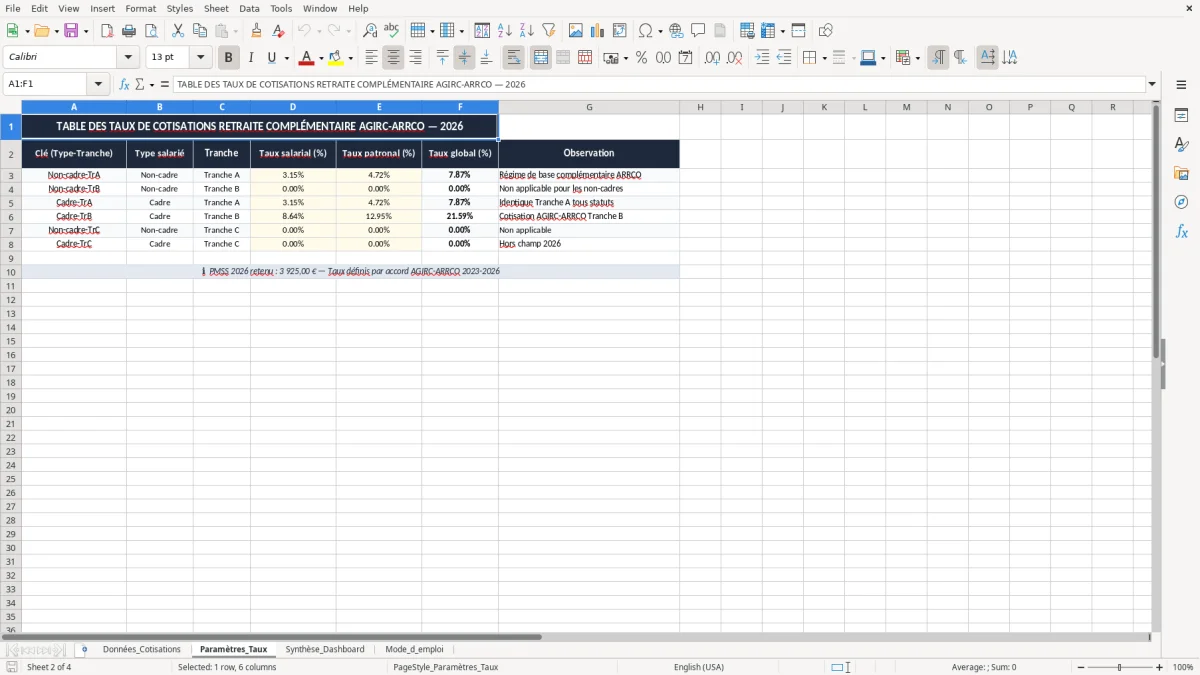Open the sidebar Navigator deck
The width and height of the screenshot is (1200, 675).
click(x=1181, y=203)
